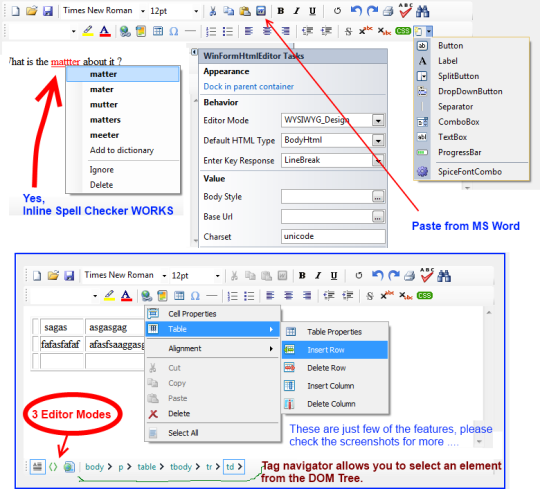Screen dimensions: 540x489
Task: Click the Base Url ellipsis button
Action: coord(378,217)
